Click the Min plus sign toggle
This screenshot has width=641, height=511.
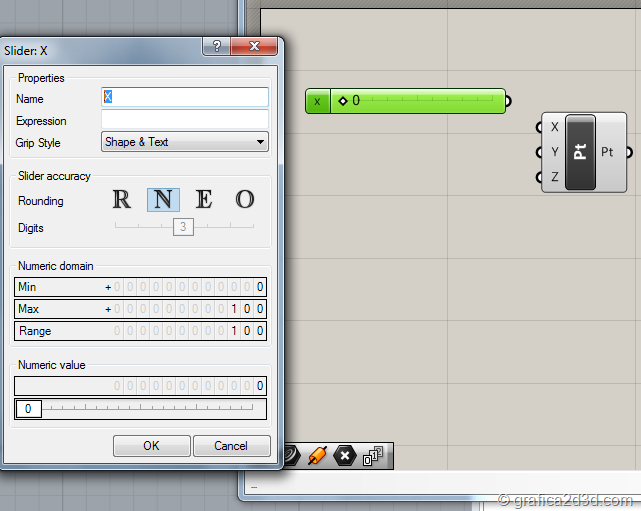coord(108,287)
